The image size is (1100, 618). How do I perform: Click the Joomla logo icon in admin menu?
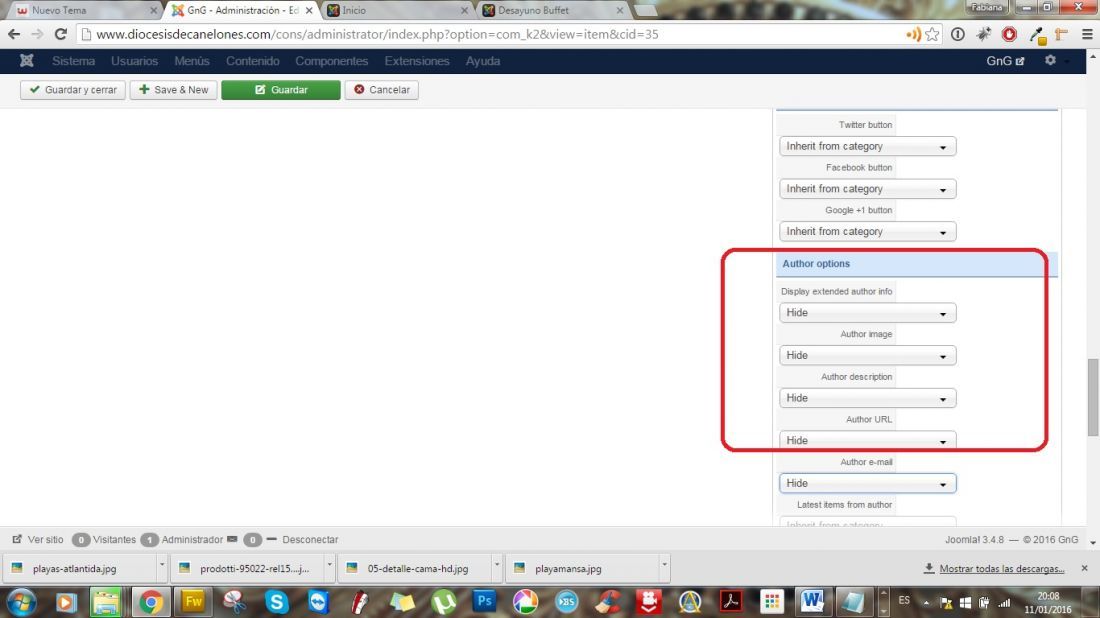pyautogui.click(x=27, y=61)
